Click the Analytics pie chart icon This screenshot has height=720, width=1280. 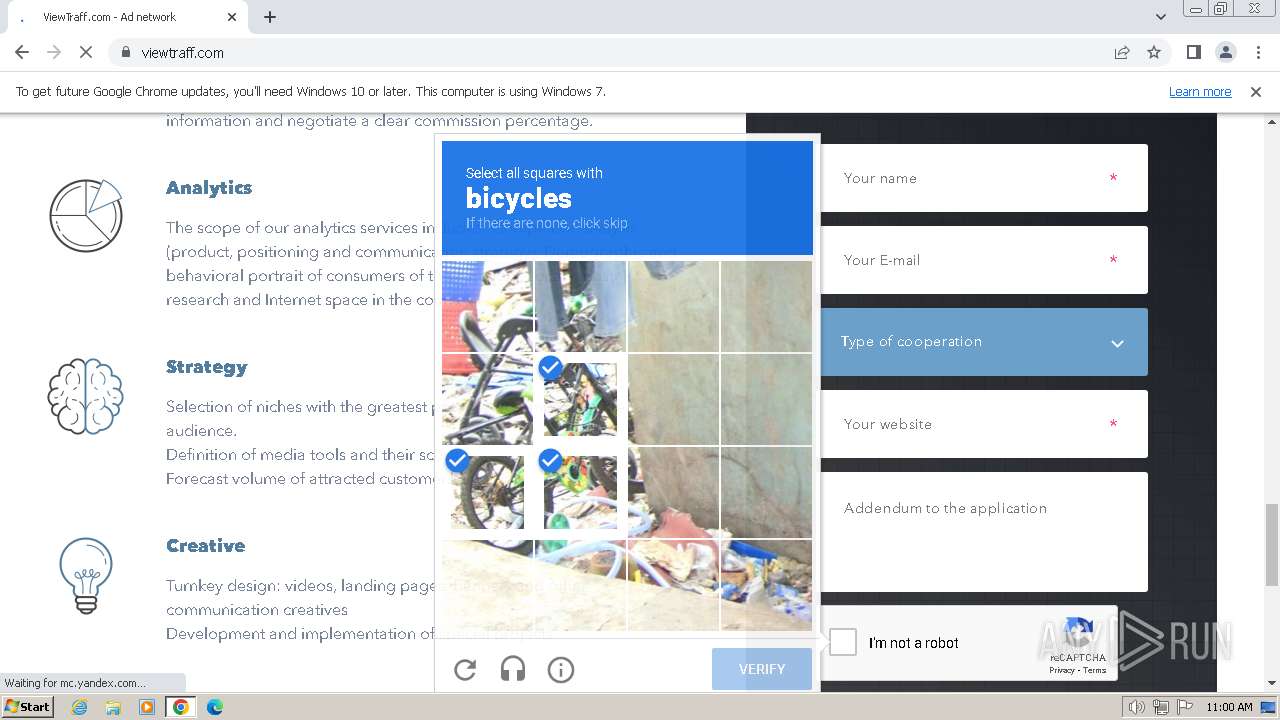[x=86, y=215]
